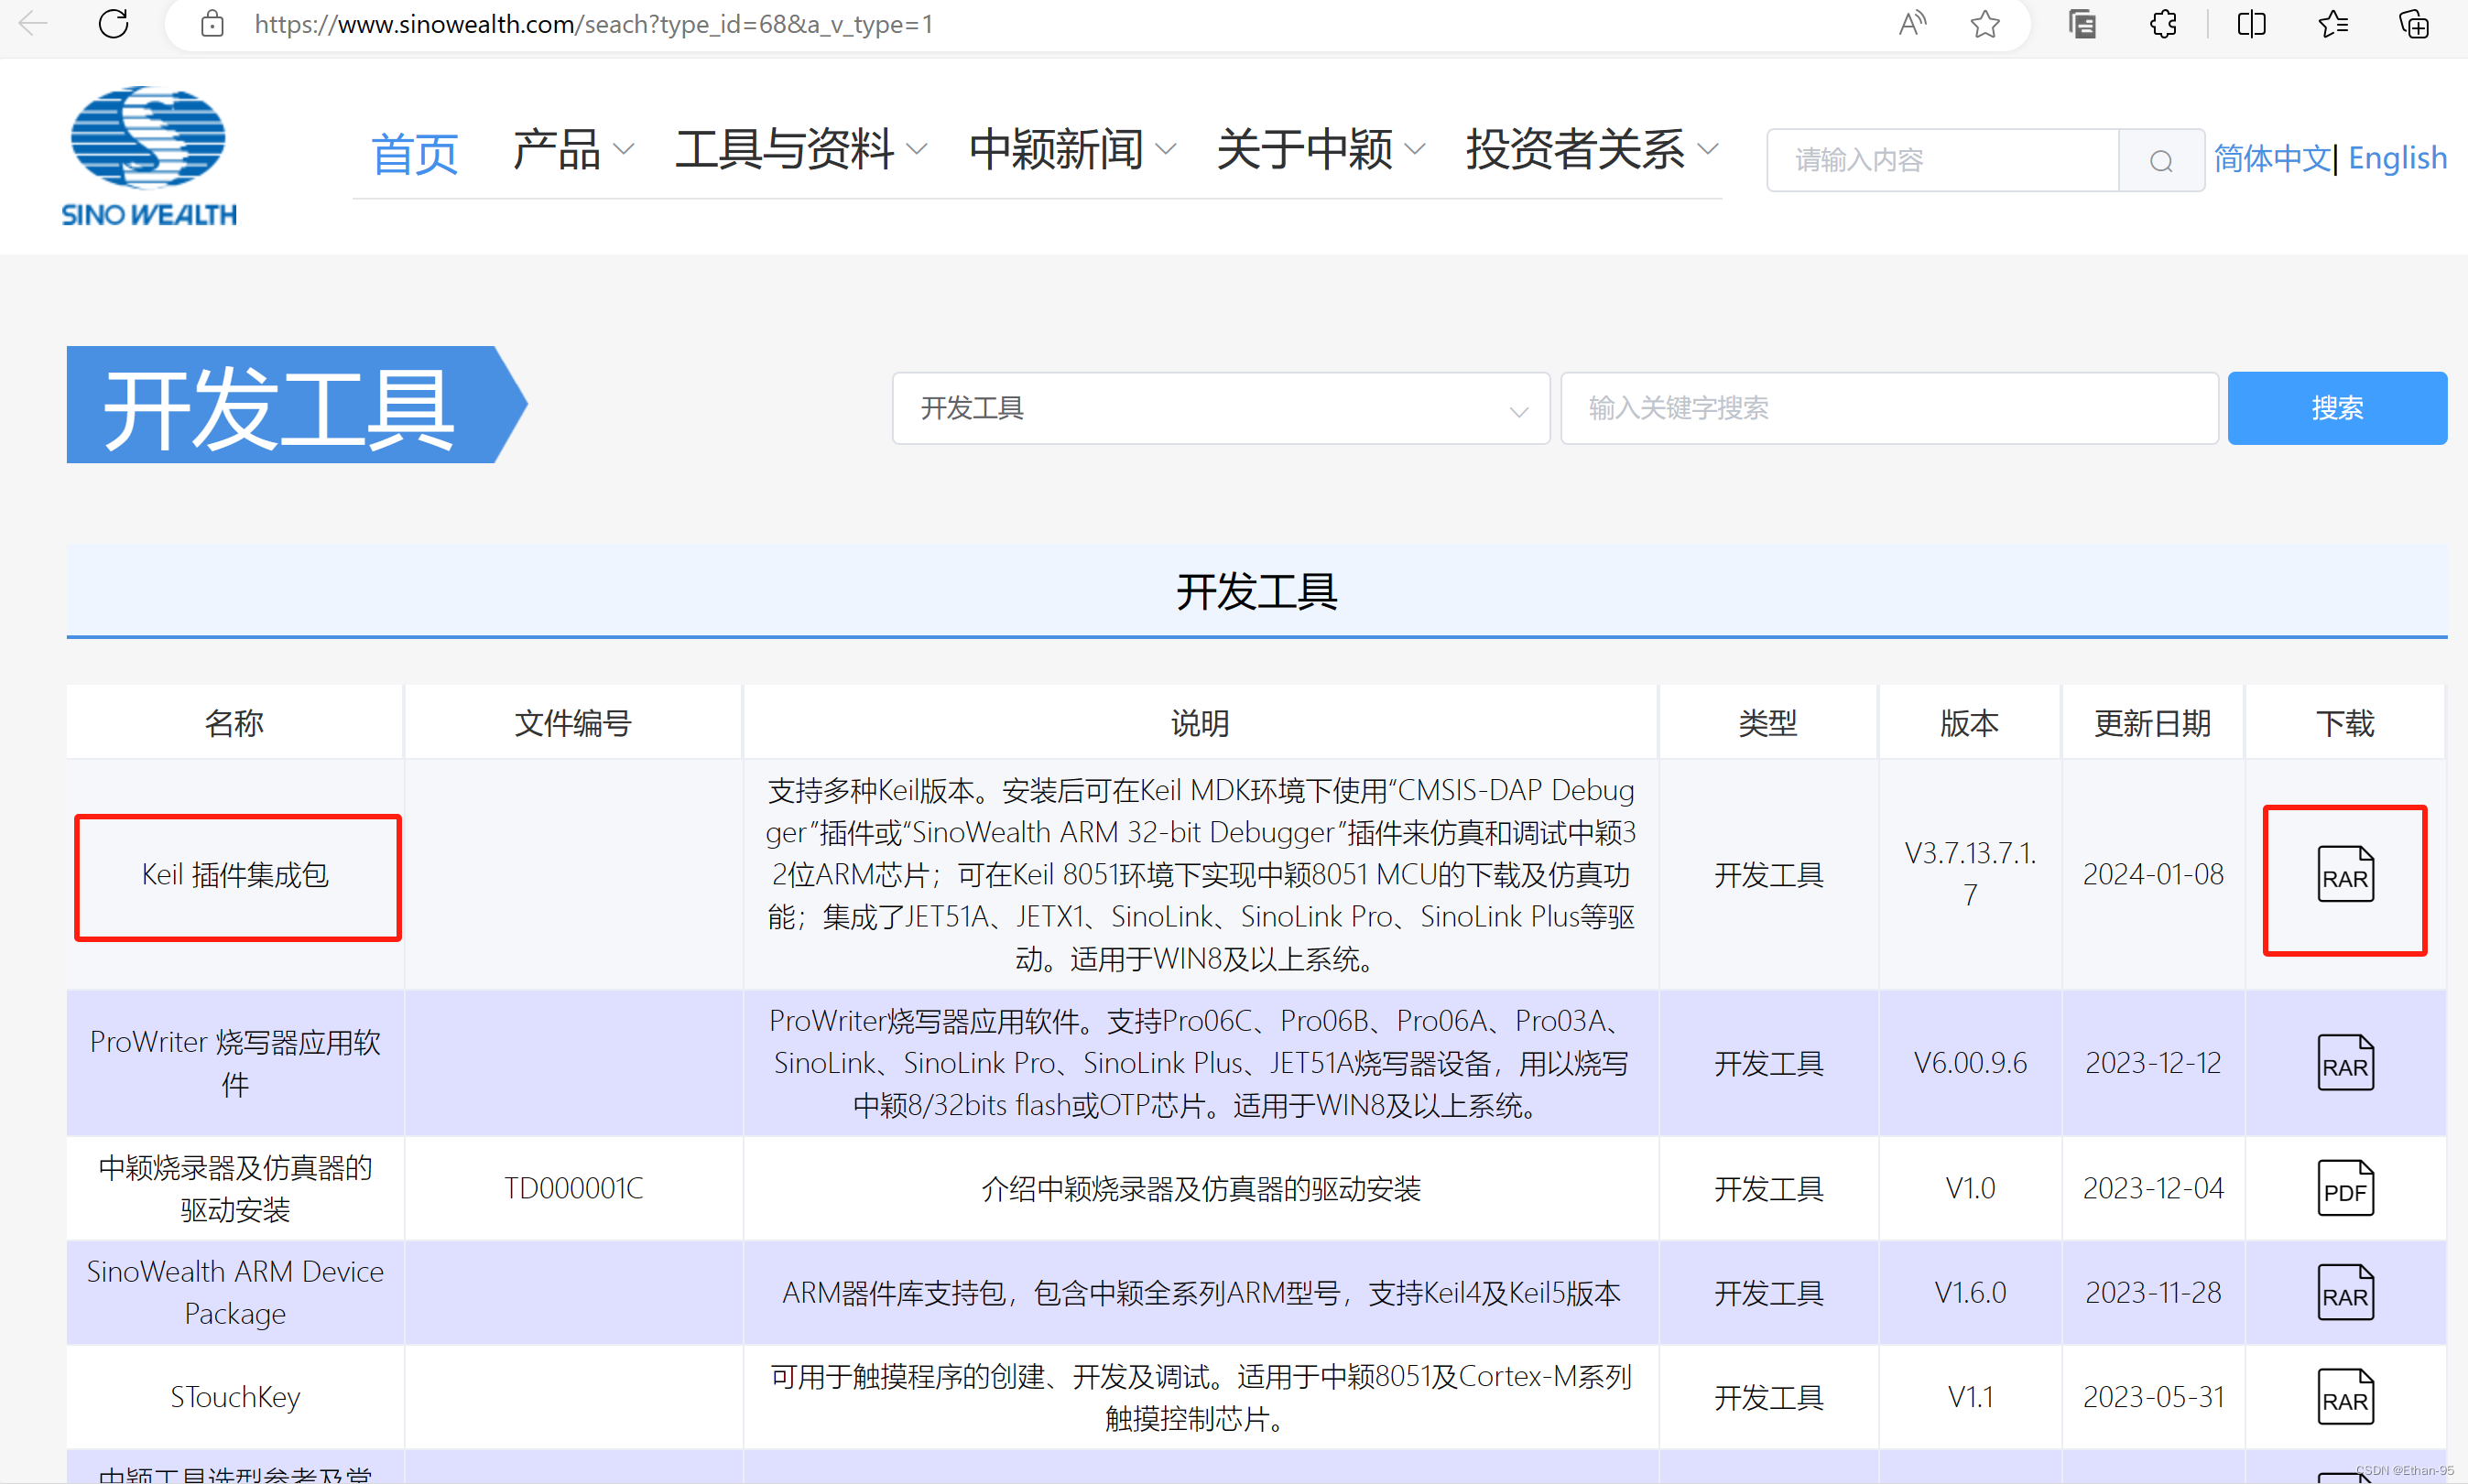Screen dimensions: 2468x1484
Task: Expand the 投资者关系 menu
Action: click(1590, 150)
